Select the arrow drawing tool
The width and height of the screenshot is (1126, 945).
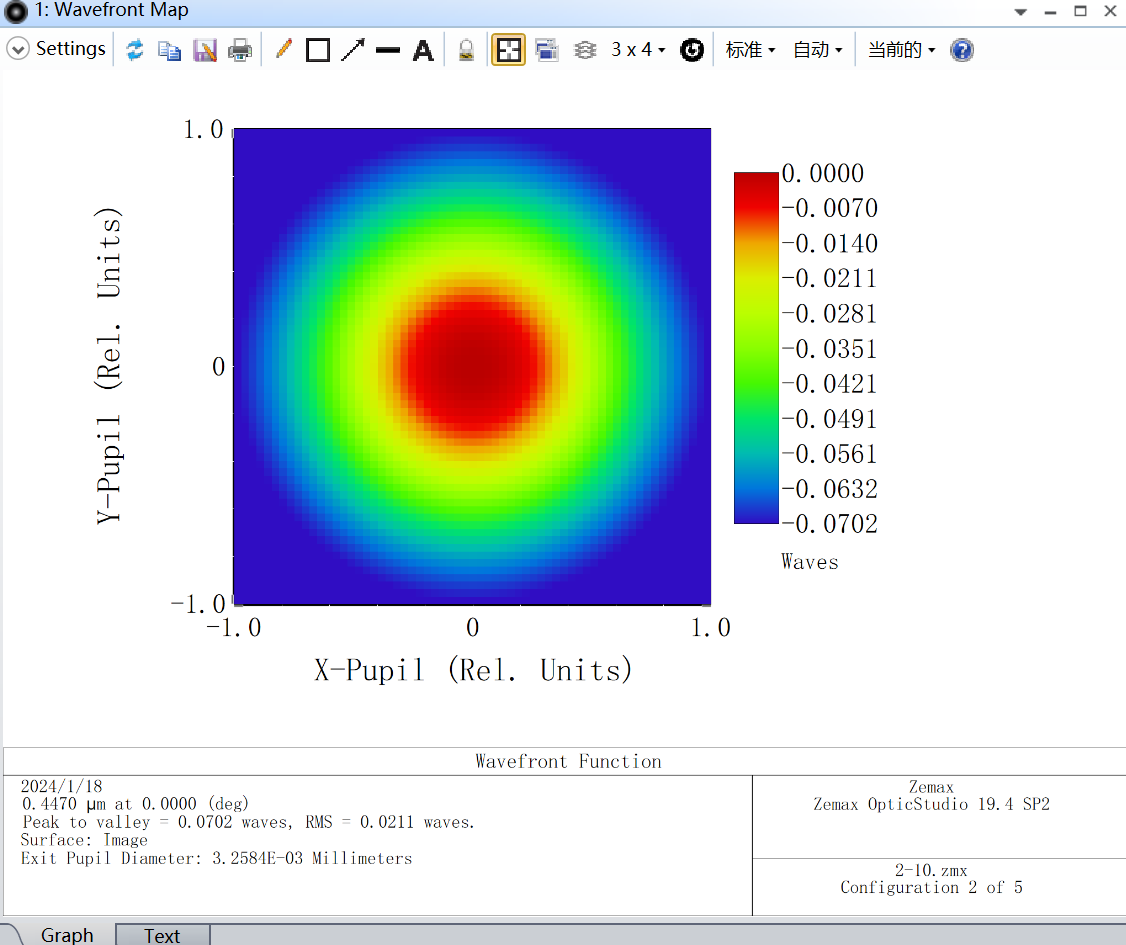[353, 50]
